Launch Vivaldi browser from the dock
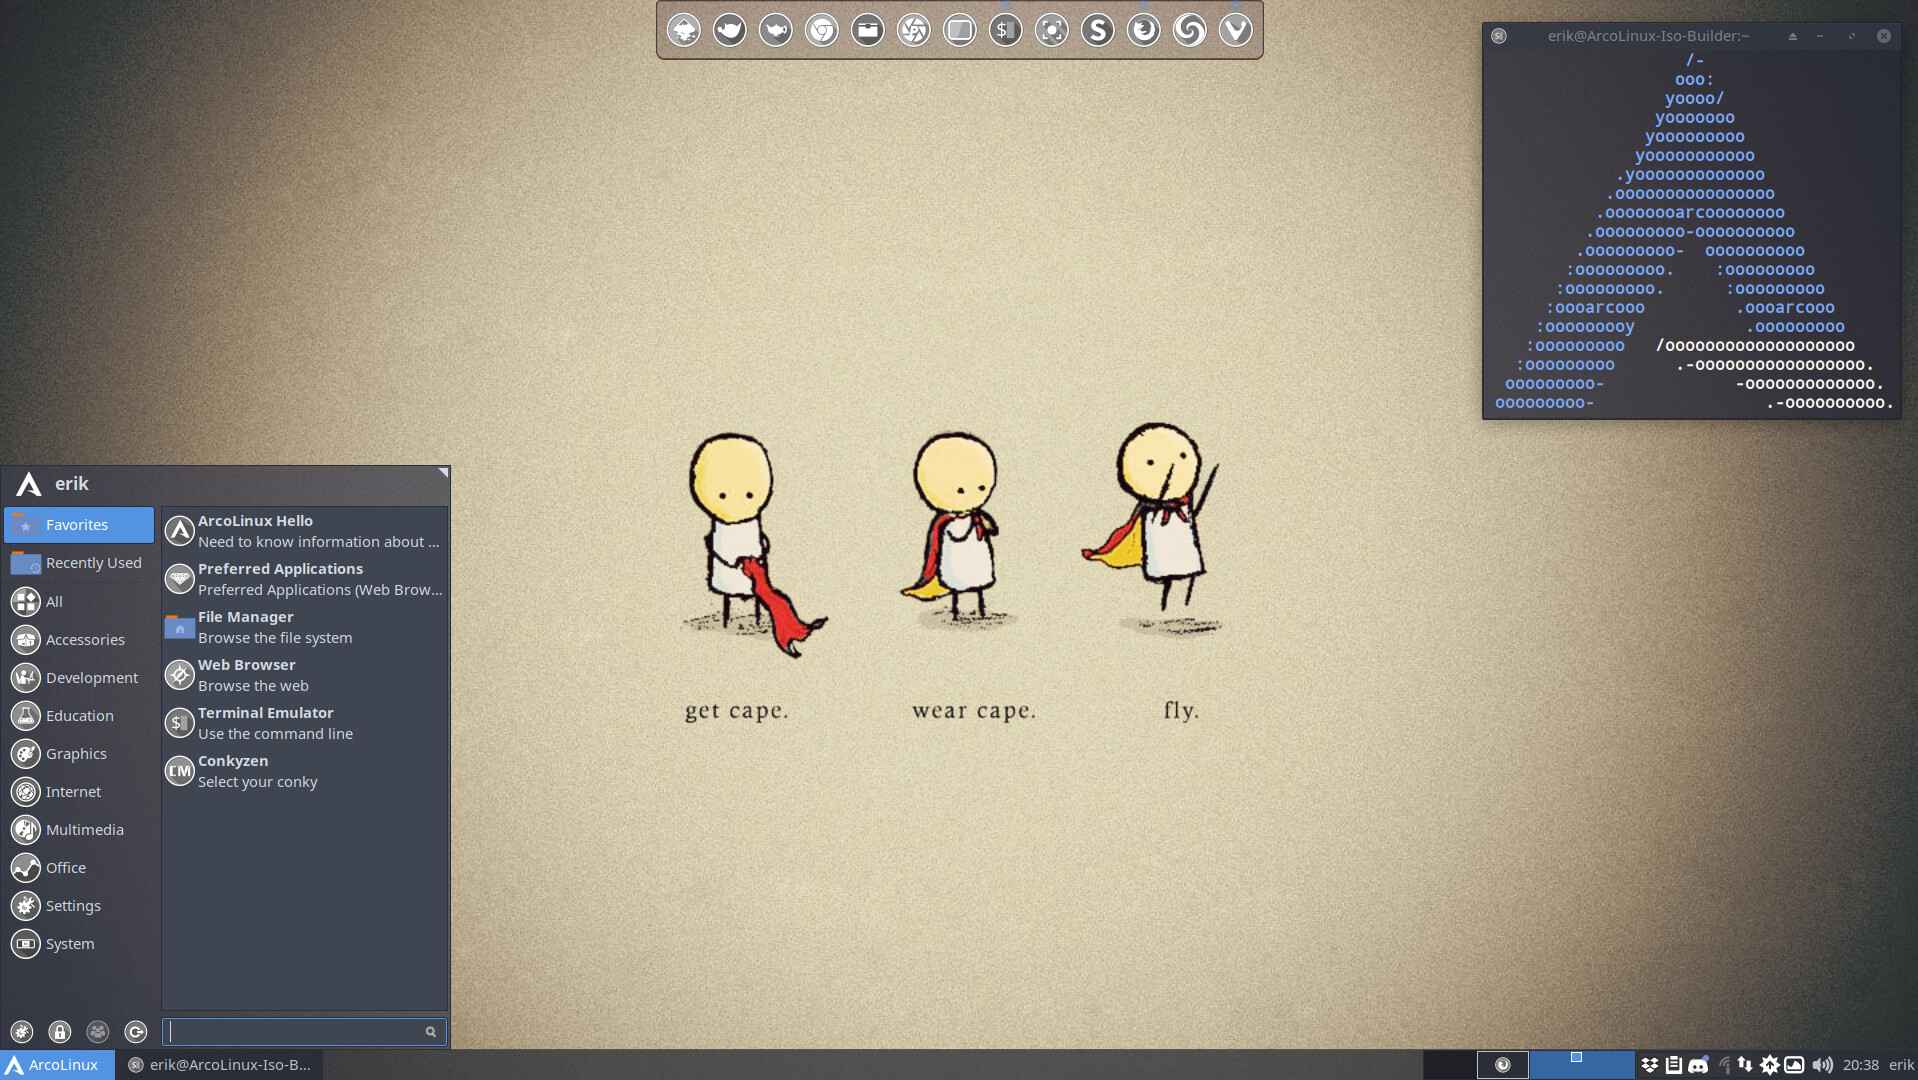Screen dimensions: 1918x1080 1236,30
